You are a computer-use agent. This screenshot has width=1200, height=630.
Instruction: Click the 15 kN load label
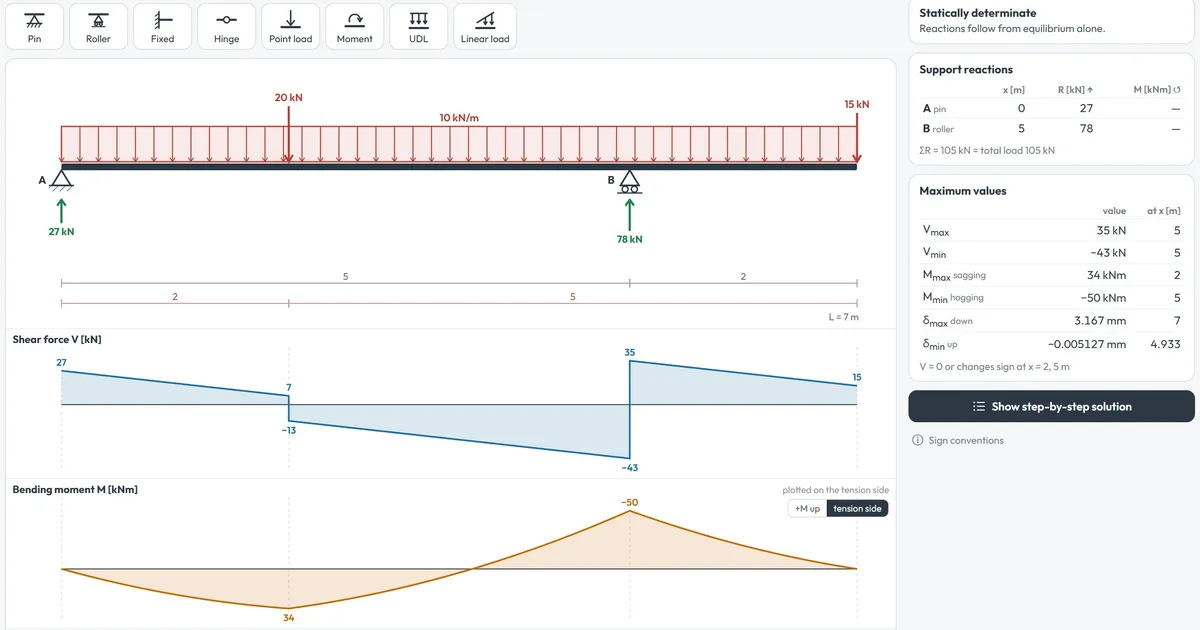[857, 104]
